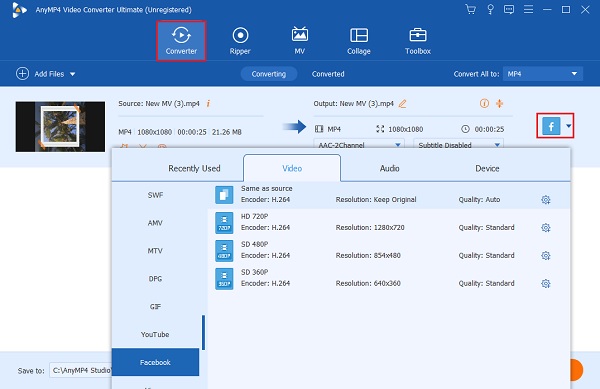
Task: Show the Converting list
Action: pyautogui.click(x=269, y=74)
